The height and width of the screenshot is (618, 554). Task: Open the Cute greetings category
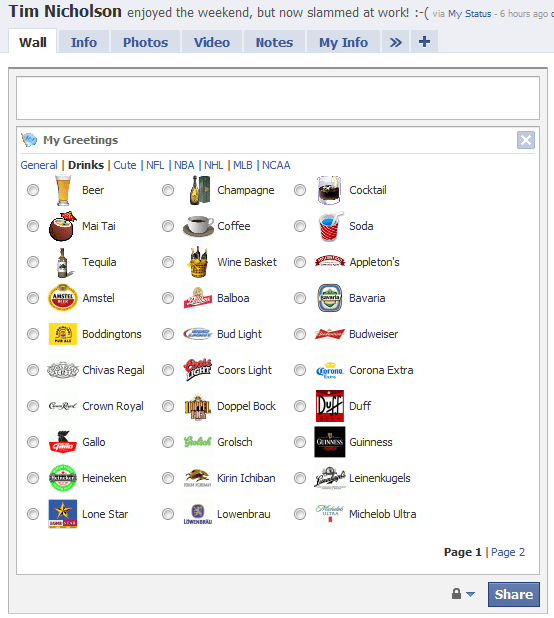[125, 165]
